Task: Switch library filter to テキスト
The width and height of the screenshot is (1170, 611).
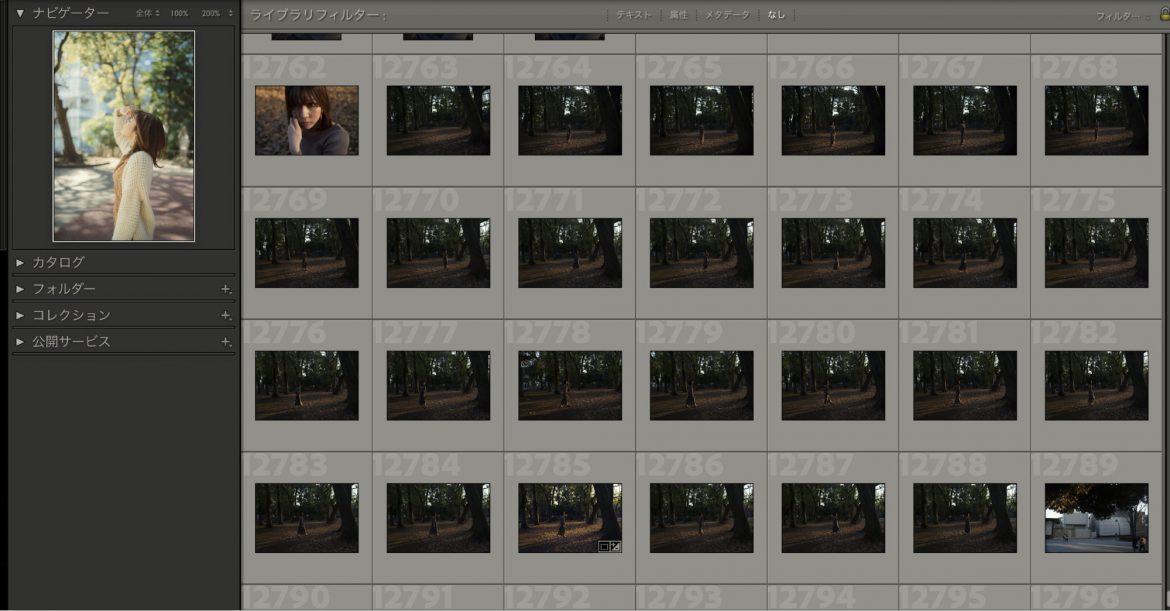Action: coord(634,15)
